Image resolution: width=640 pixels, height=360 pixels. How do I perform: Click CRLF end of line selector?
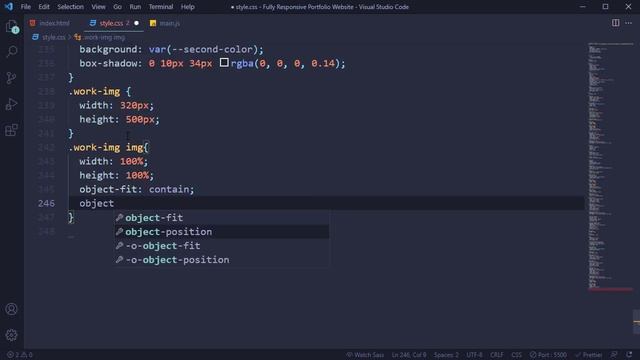(497, 355)
